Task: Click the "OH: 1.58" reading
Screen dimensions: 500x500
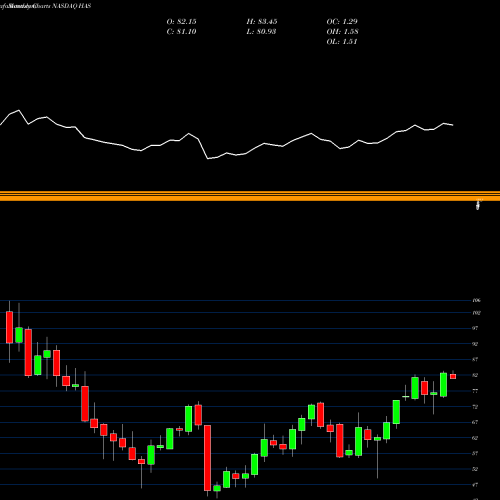Action: click(x=342, y=32)
